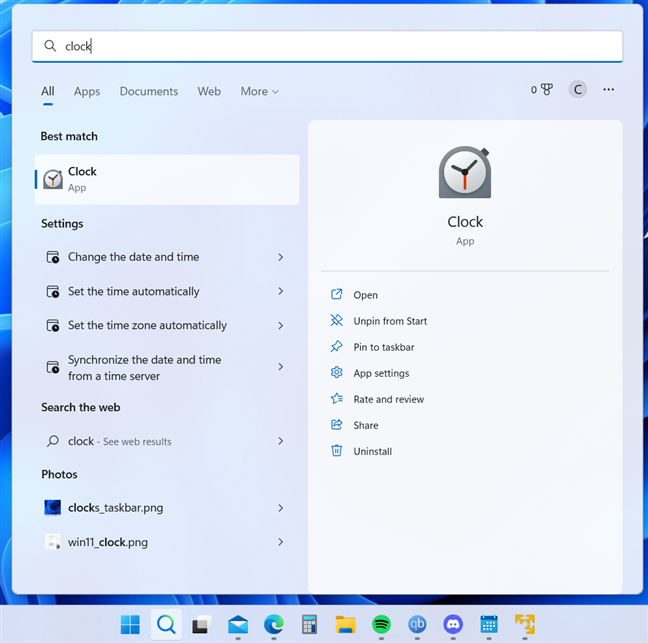
Task: Expand chevron next to clocks_taskbar.png
Action: point(281,508)
